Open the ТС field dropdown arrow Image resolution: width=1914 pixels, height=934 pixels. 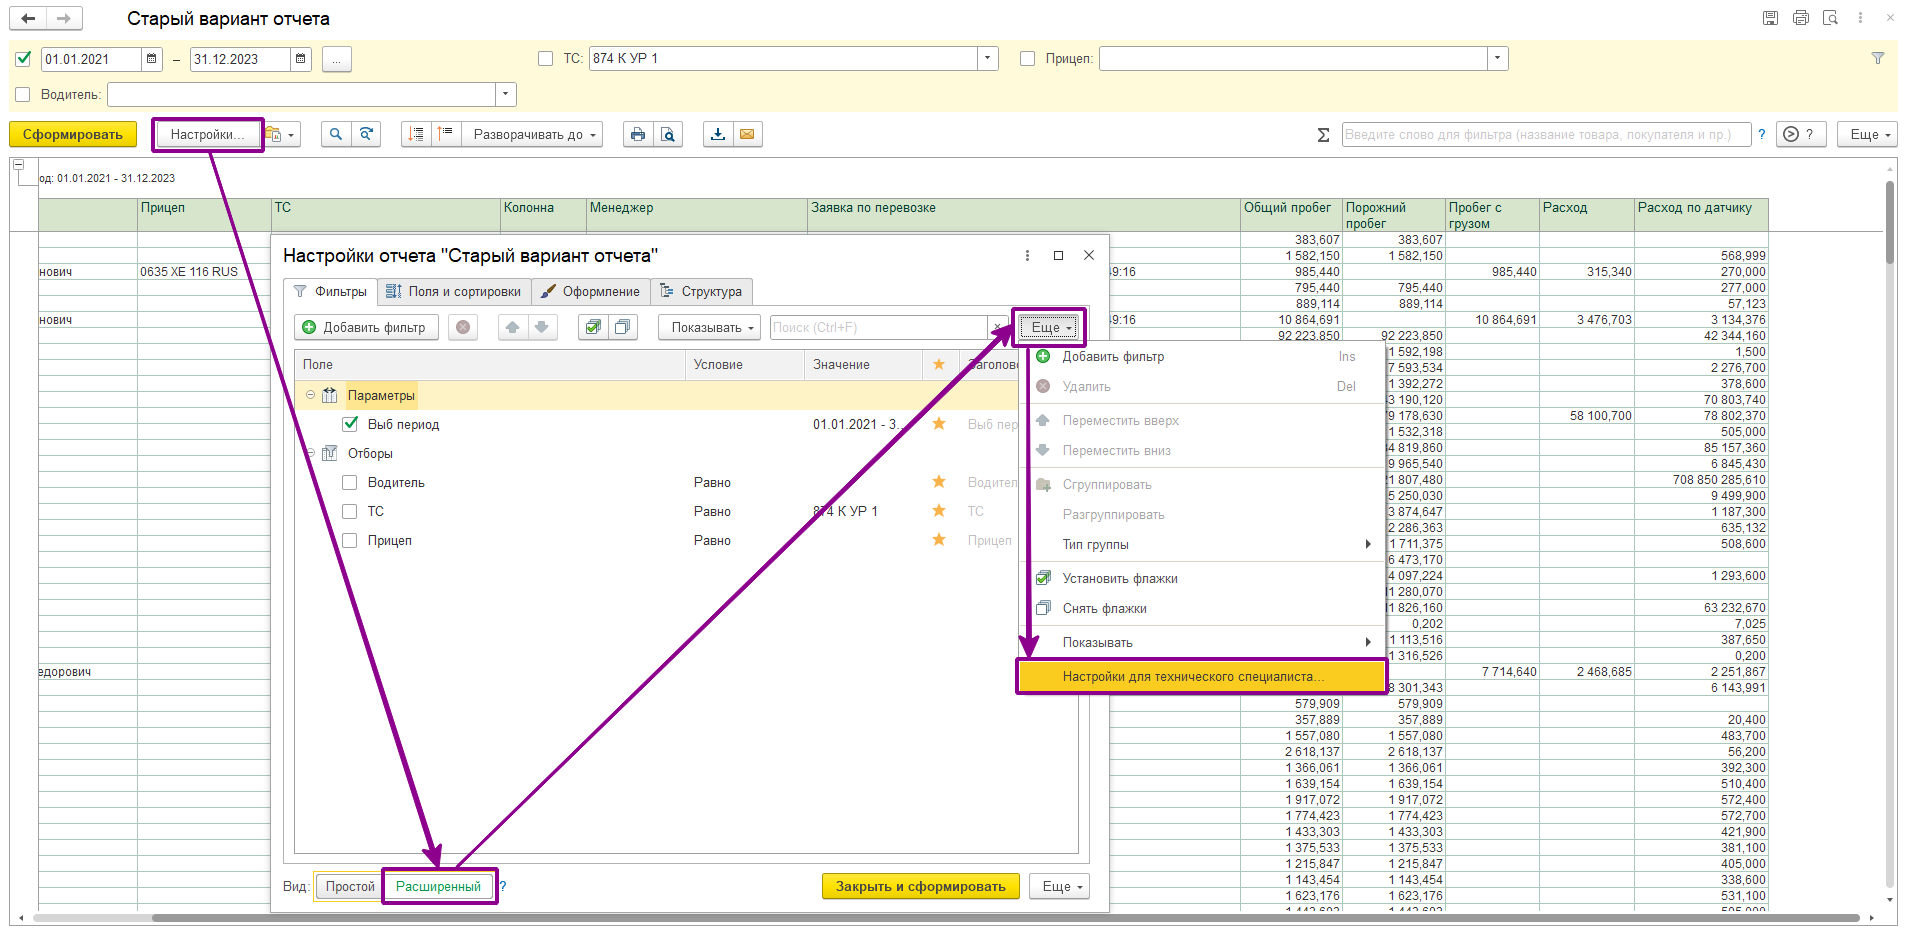(988, 58)
